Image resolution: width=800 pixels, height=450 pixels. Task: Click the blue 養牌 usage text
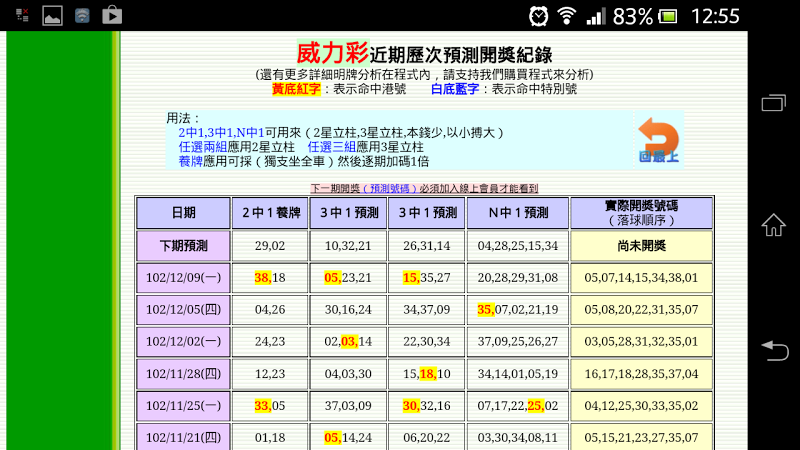coord(190,161)
